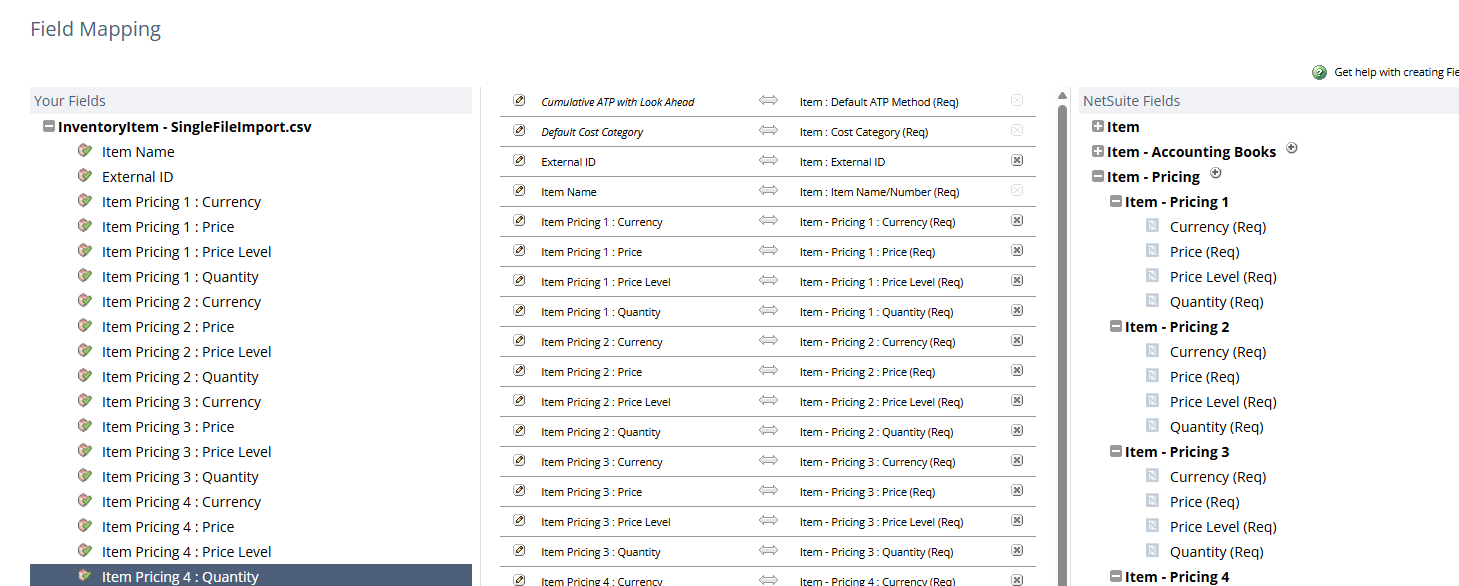Collapse Item - Pricing 4 group
Viewport: 1459px width, 586px height.
[1116, 577]
